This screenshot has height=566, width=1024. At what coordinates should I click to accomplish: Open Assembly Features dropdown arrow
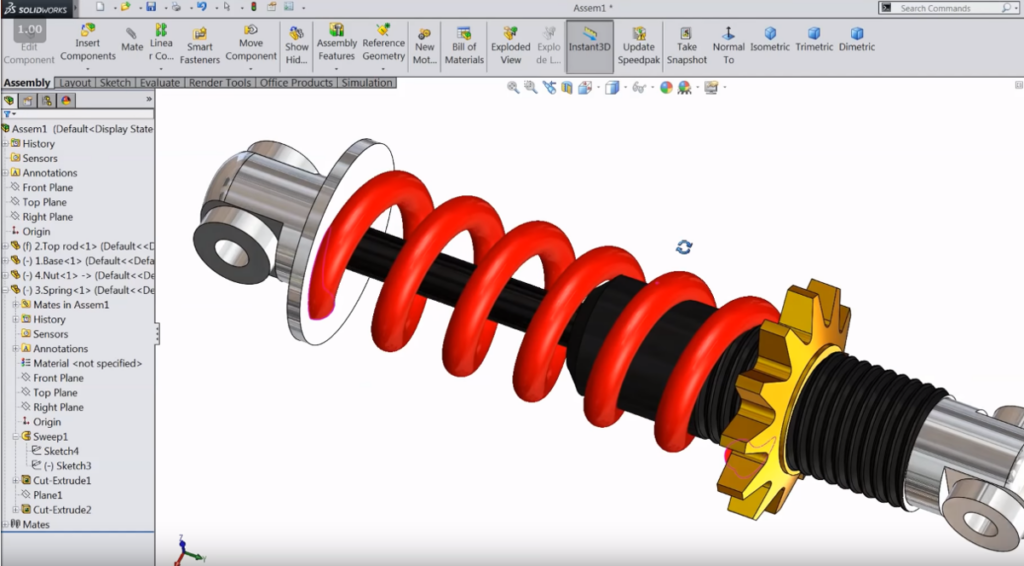pyautogui.click(x=337, y=68)
